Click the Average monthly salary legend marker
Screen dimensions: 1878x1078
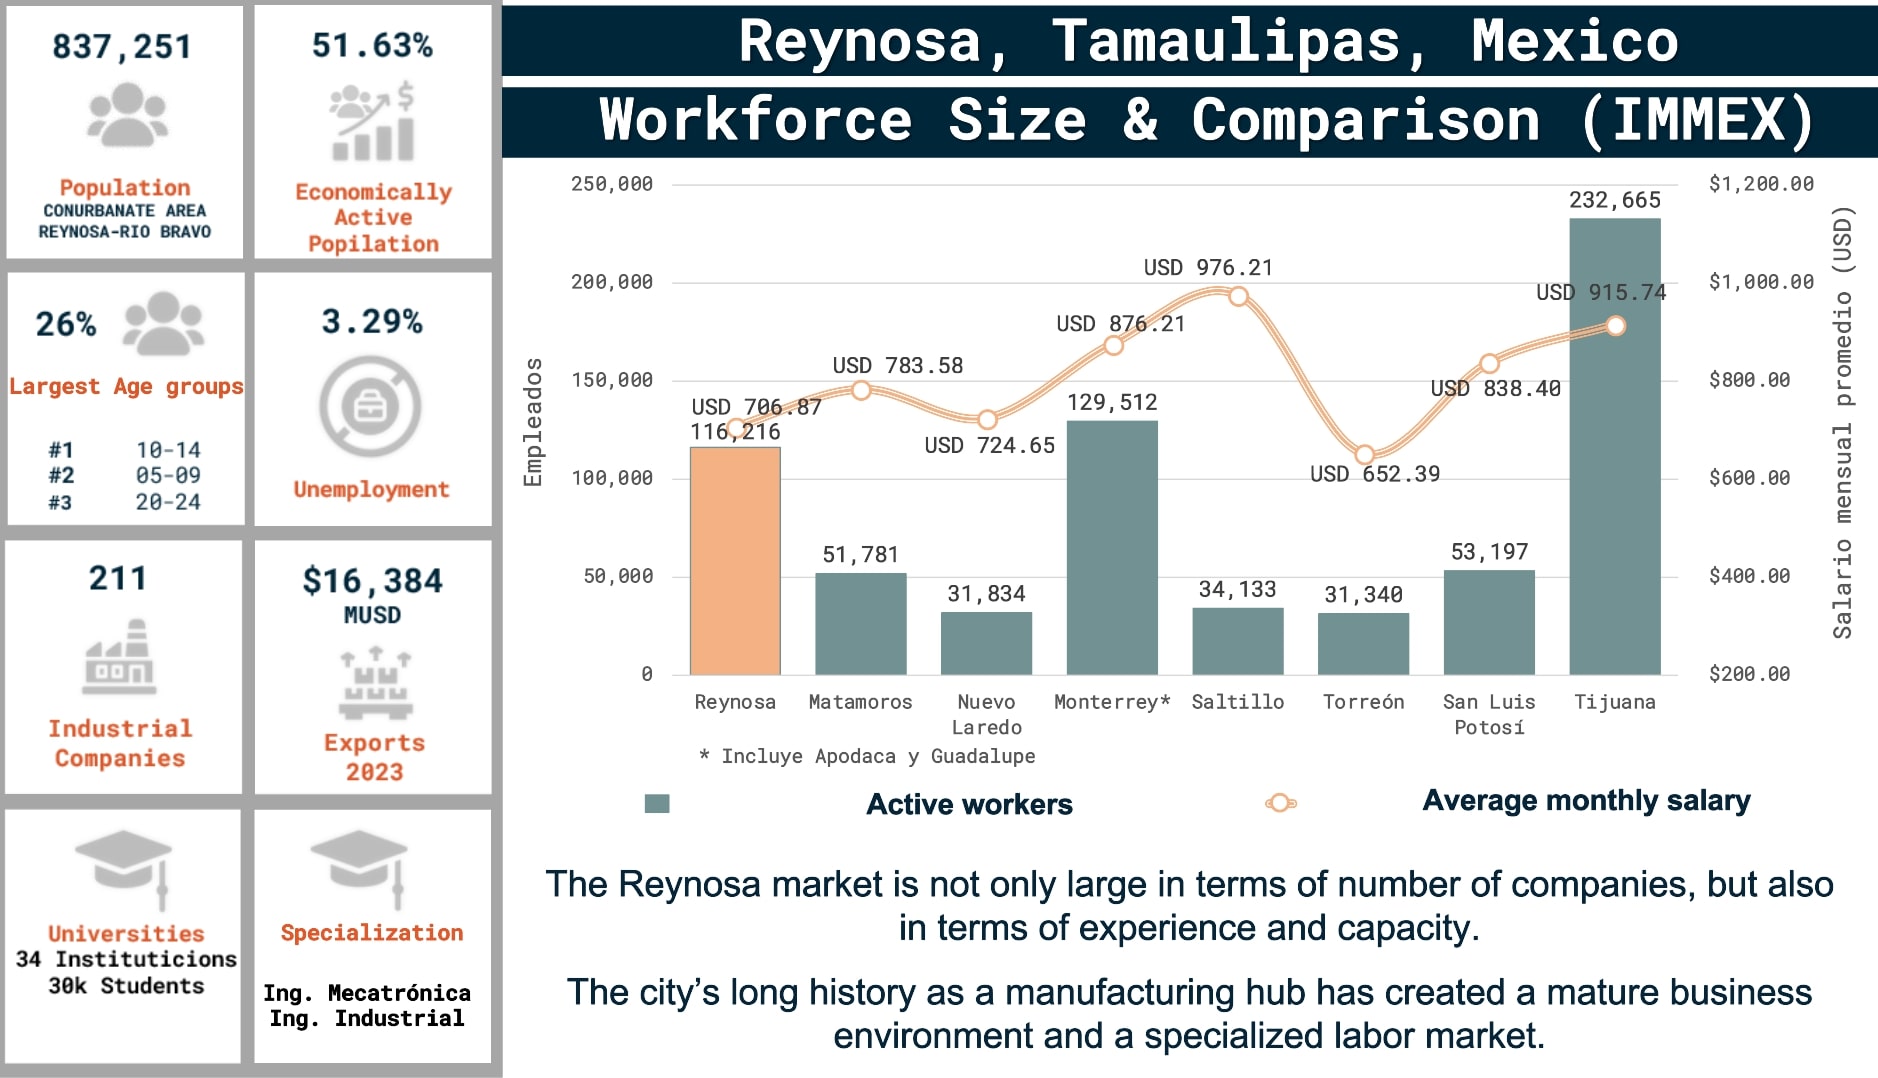1280,802
